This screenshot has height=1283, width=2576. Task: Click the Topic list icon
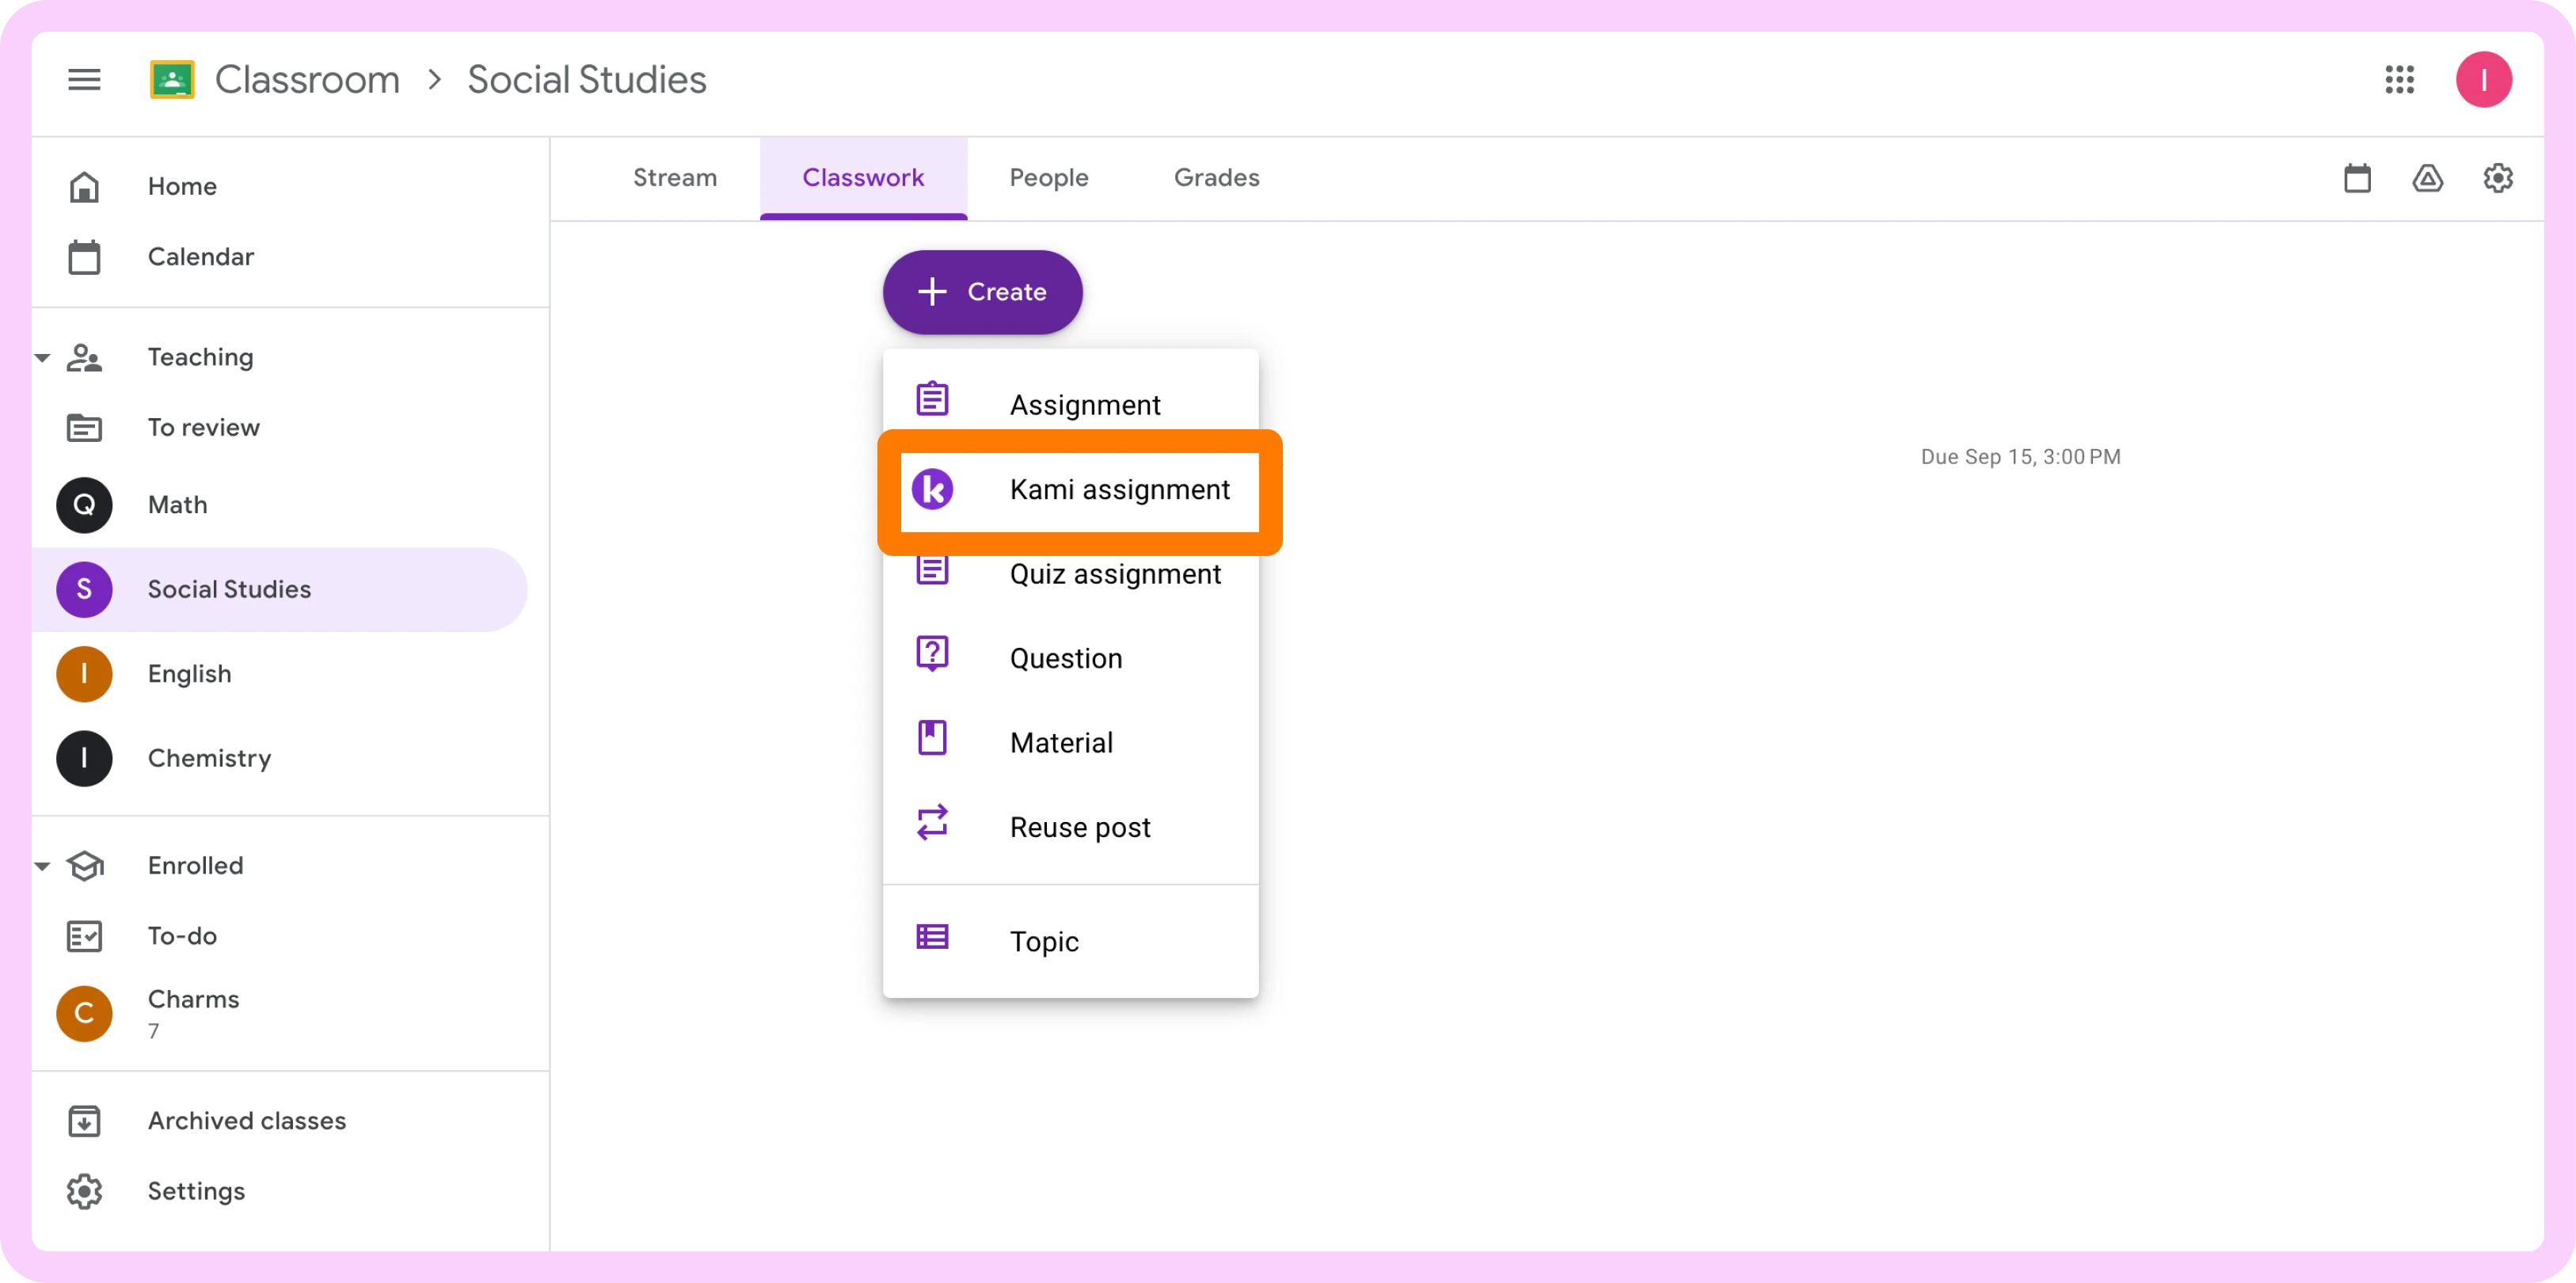(932, 937)
